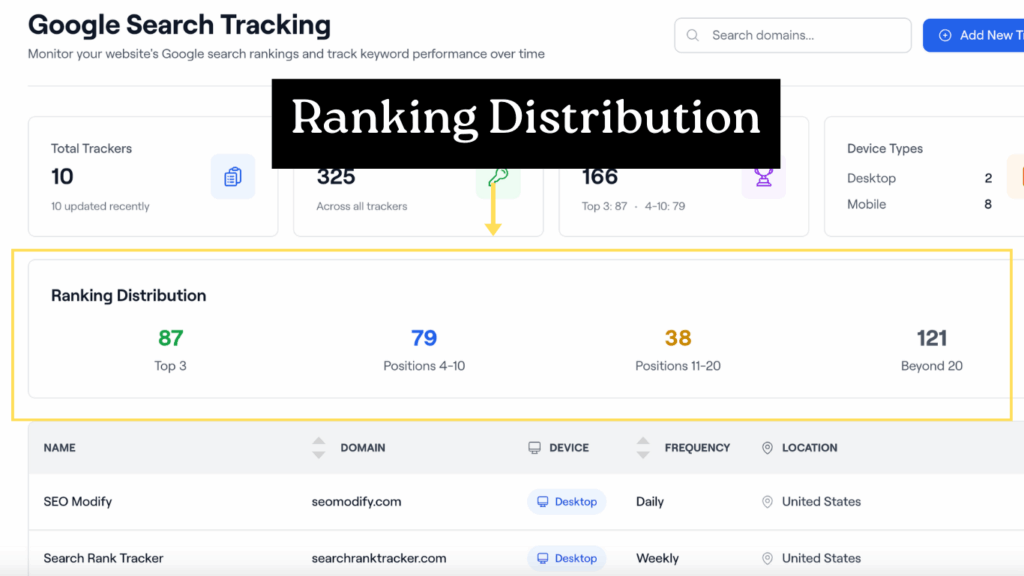This screenshot has height=576, width=1024.
Task: Click sort arrows beside FREQUENCY header
Action: tap(643, 447)
